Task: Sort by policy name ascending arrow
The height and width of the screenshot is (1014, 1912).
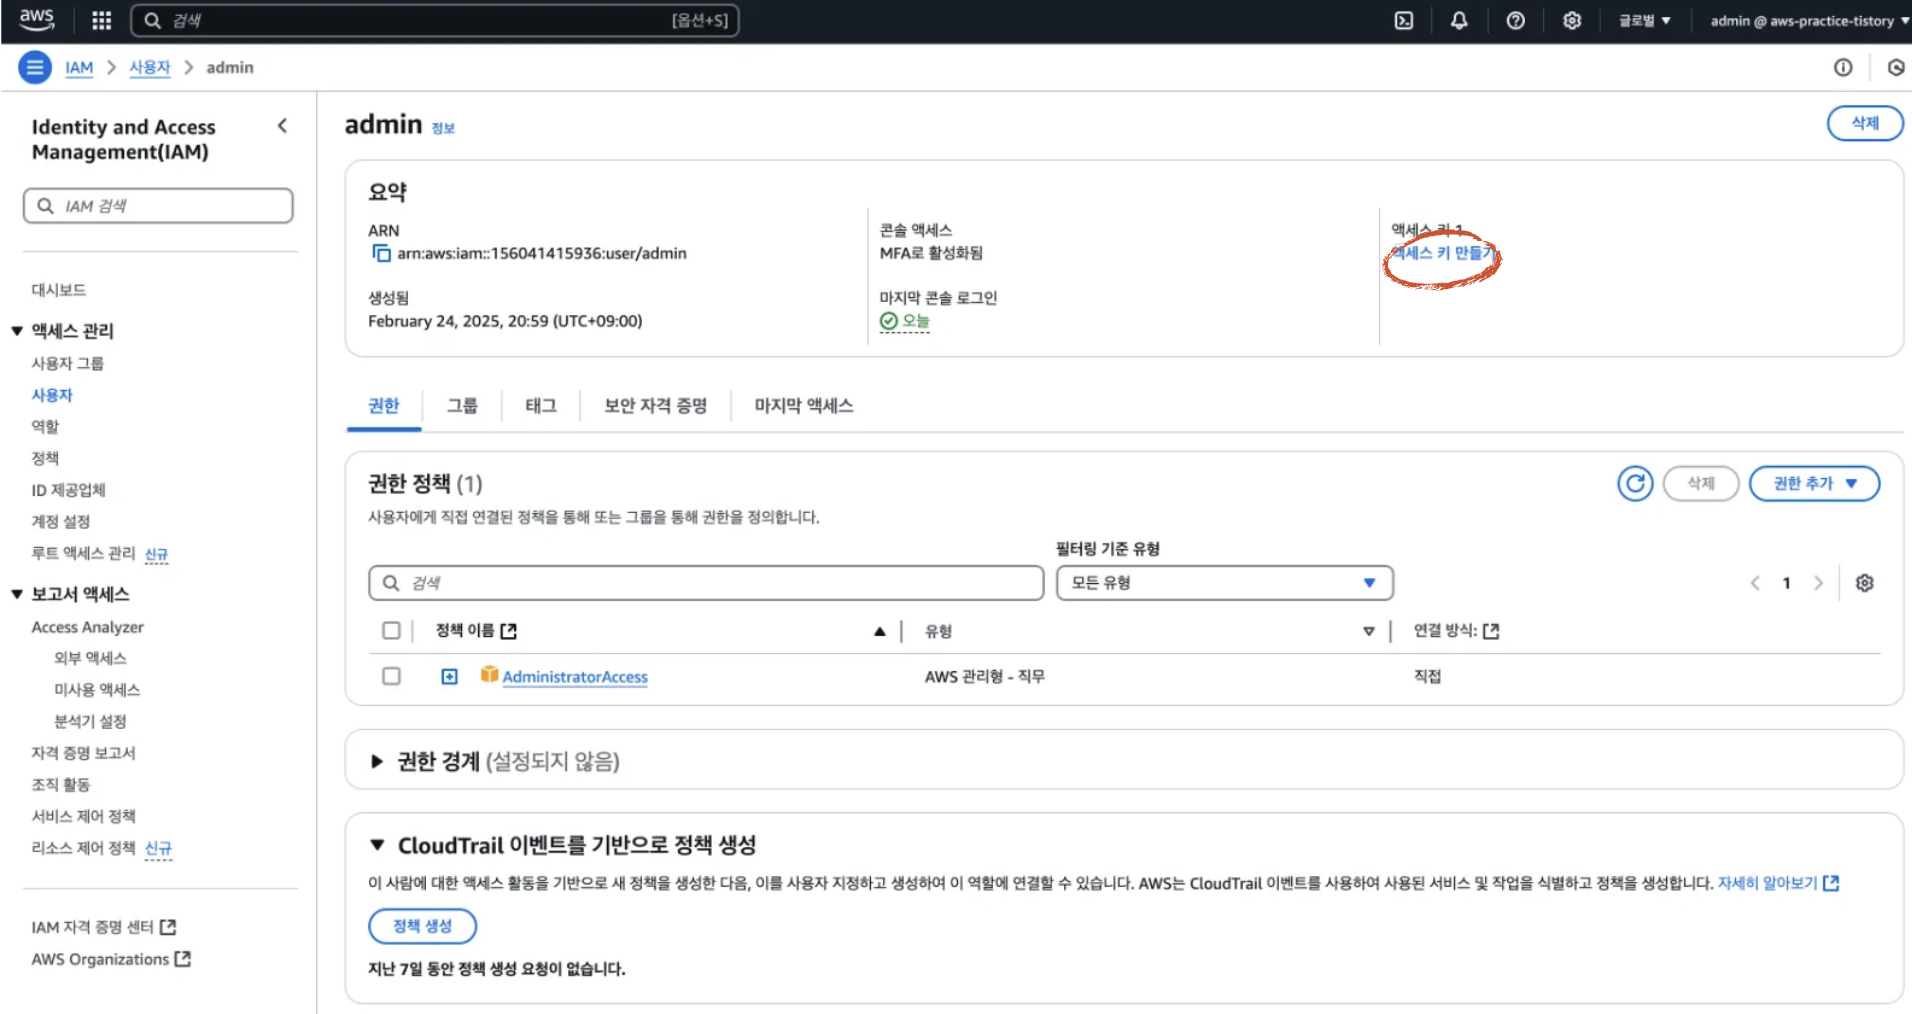Action: click(x=879, y=630)
